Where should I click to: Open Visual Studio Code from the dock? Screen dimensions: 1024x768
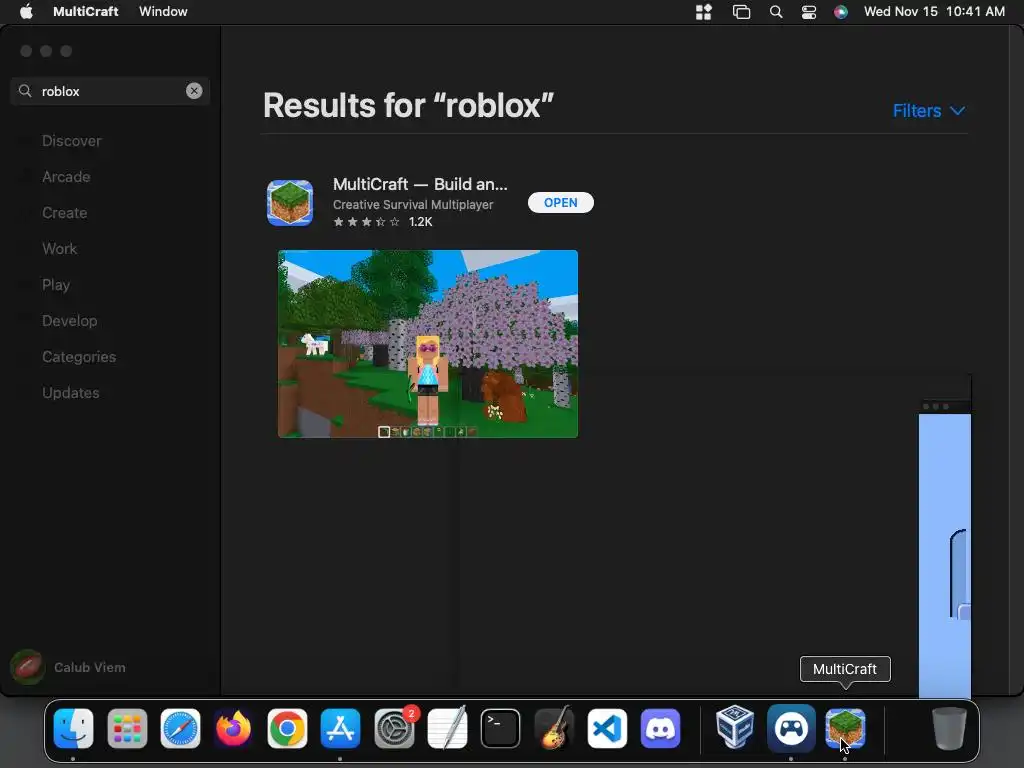click(607, 728)
